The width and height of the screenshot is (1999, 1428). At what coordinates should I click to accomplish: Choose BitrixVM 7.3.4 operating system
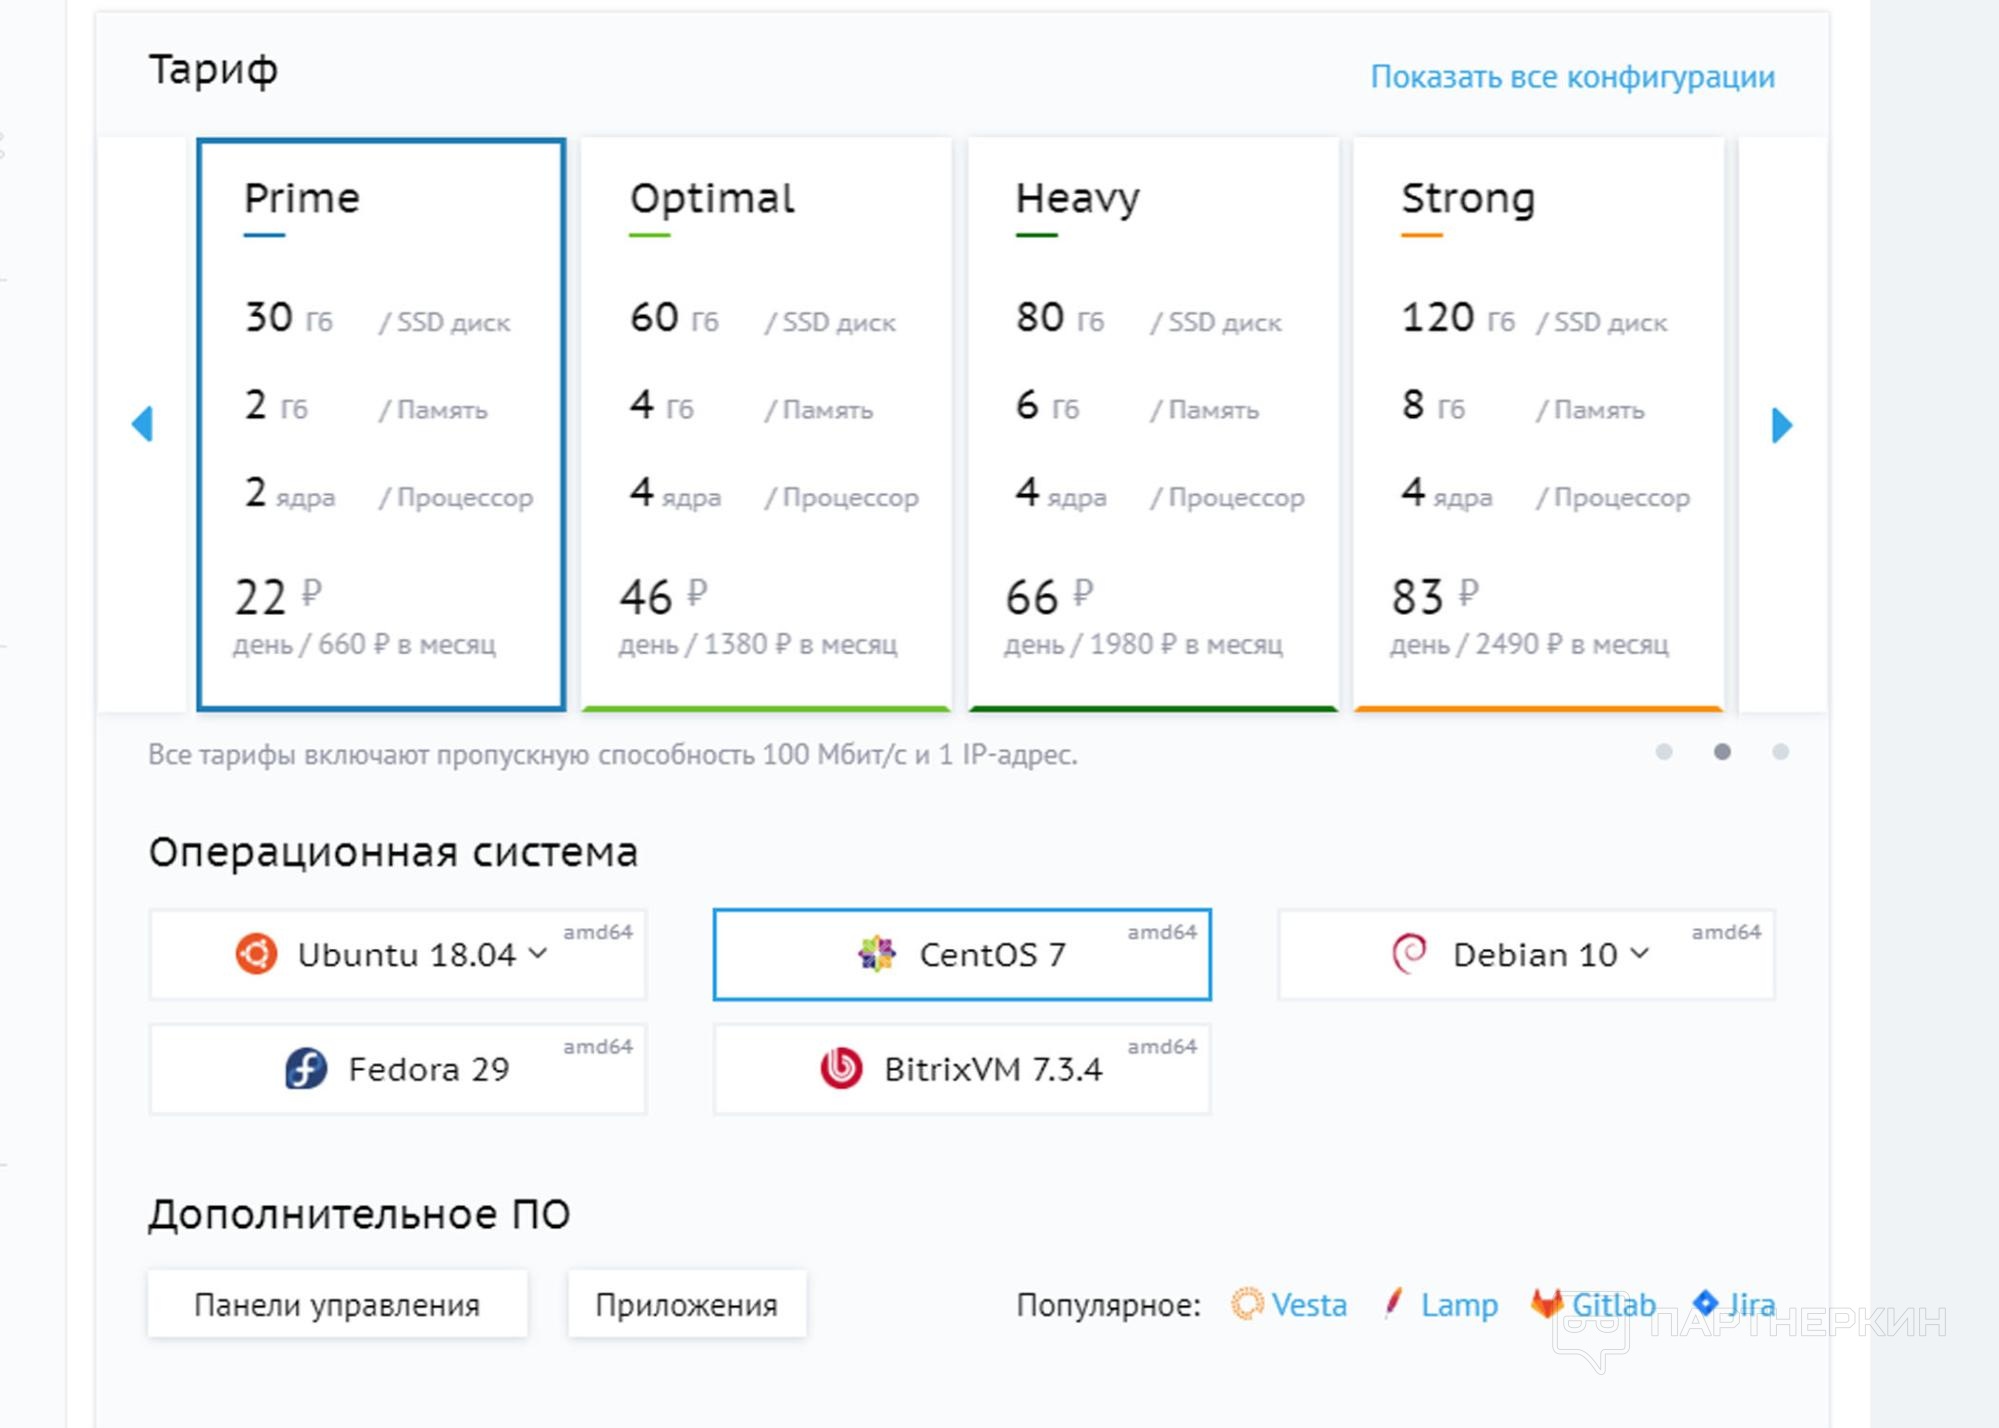click(962, 1069)
